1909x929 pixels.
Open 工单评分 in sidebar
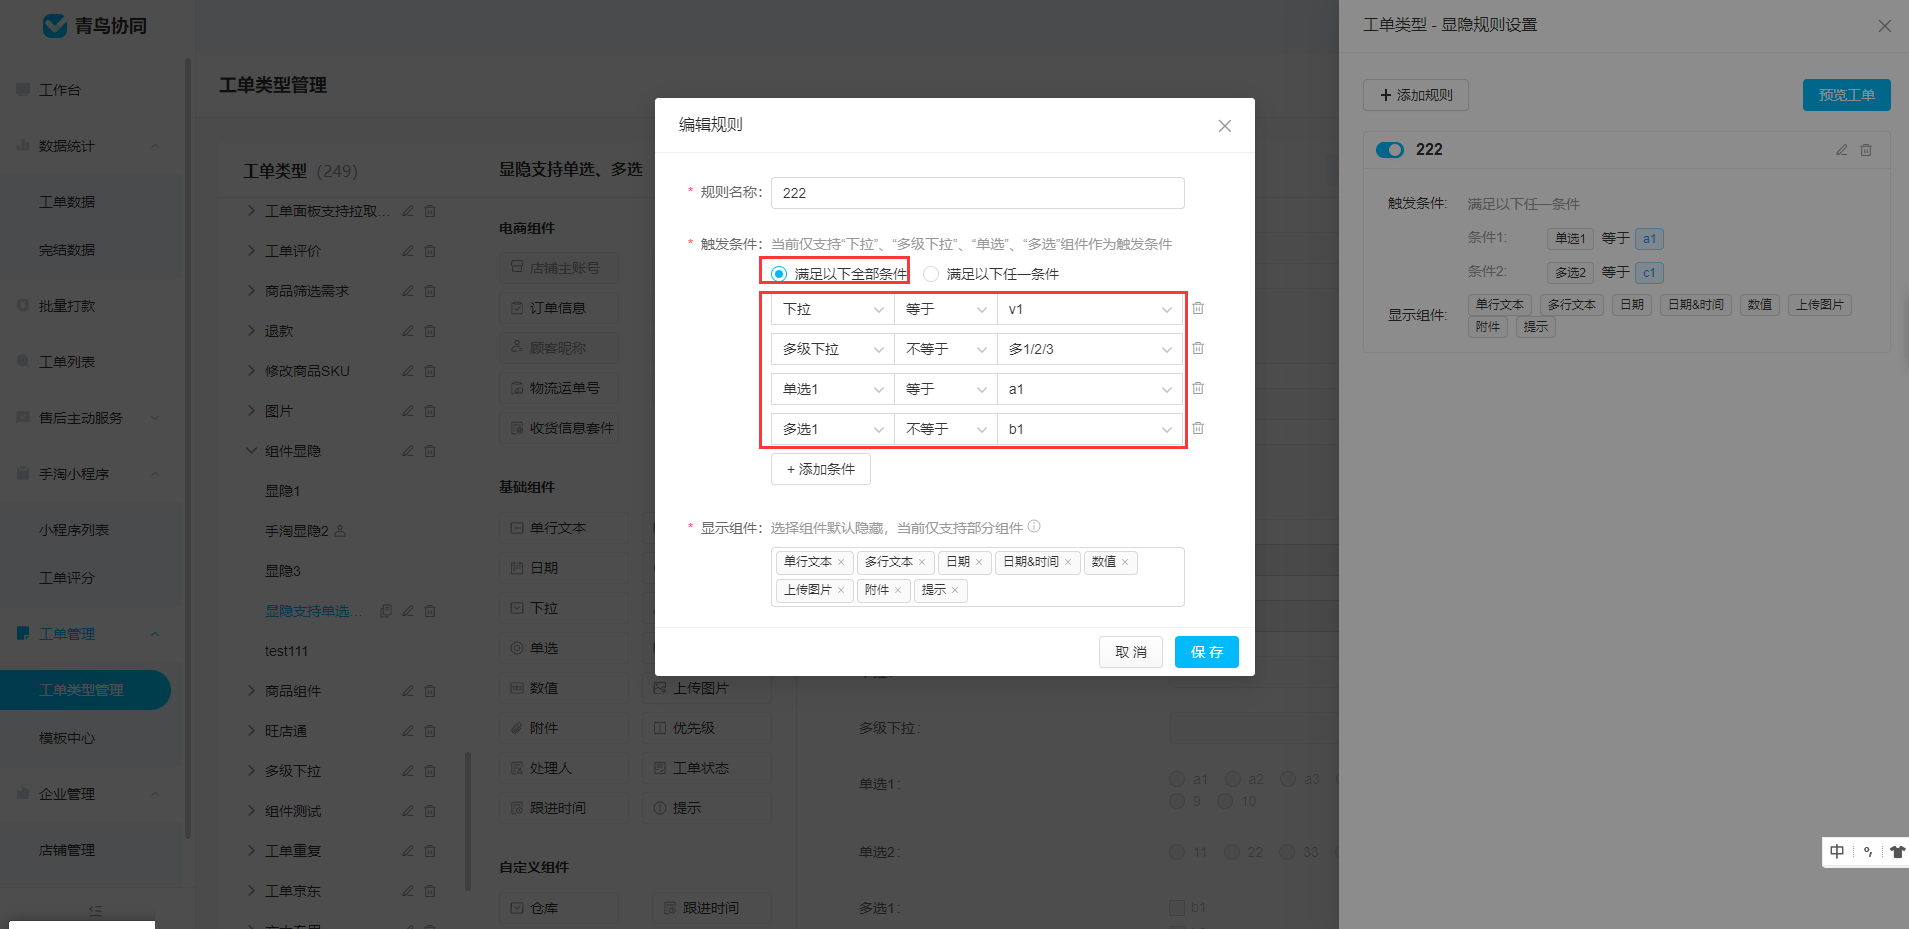(x=67, y=578)
